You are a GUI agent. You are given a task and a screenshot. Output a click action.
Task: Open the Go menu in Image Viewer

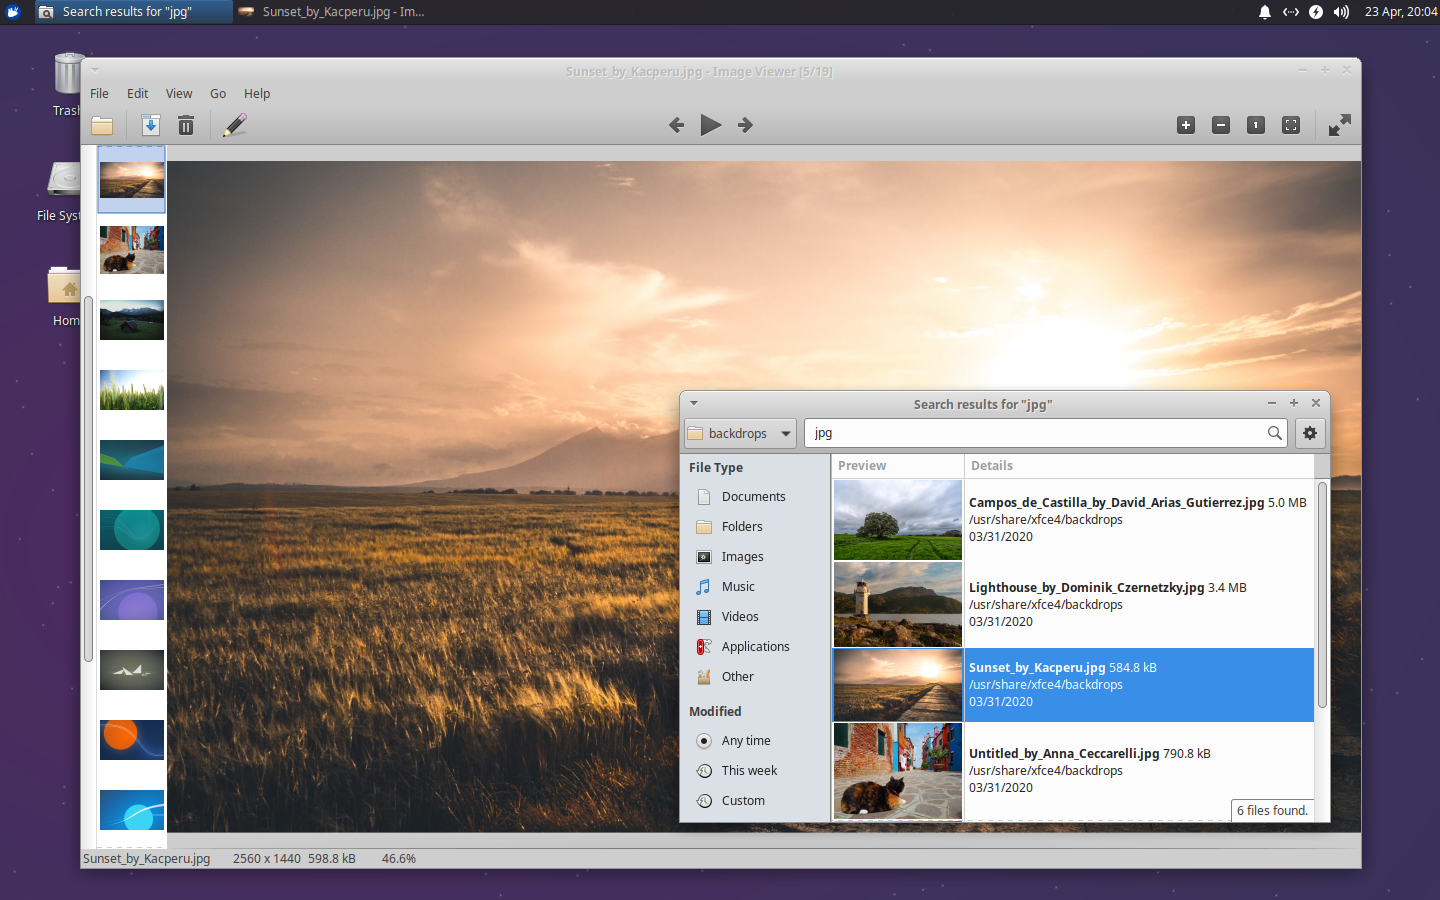coord(217,93)
